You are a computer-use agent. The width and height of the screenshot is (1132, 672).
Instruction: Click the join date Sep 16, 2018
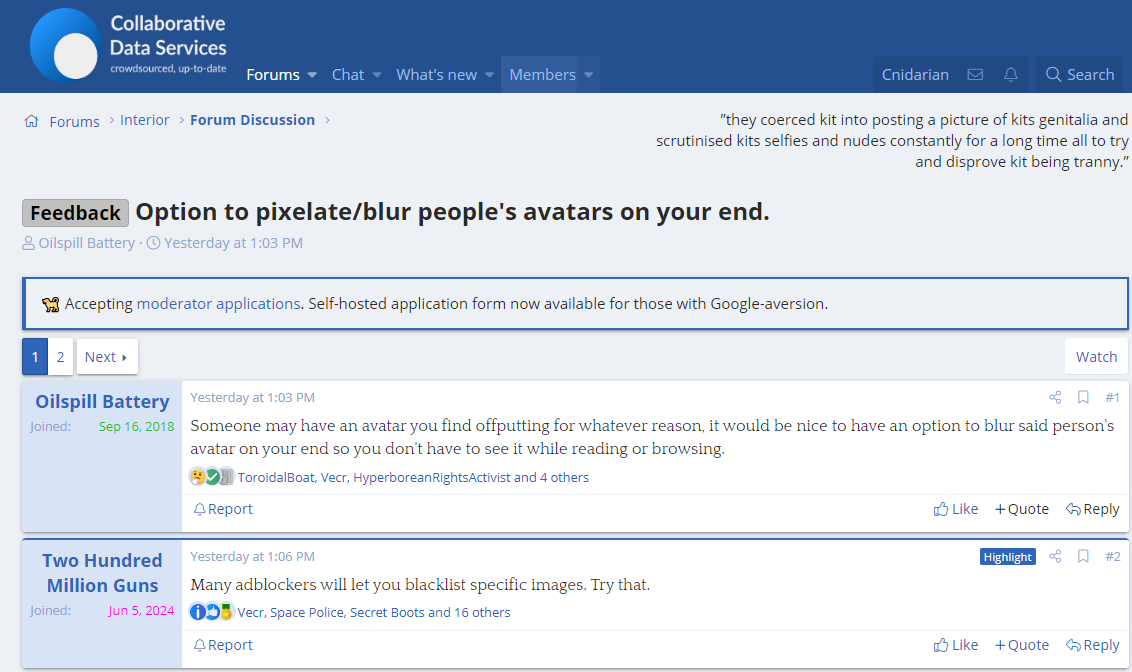click(x=136, y=427)
